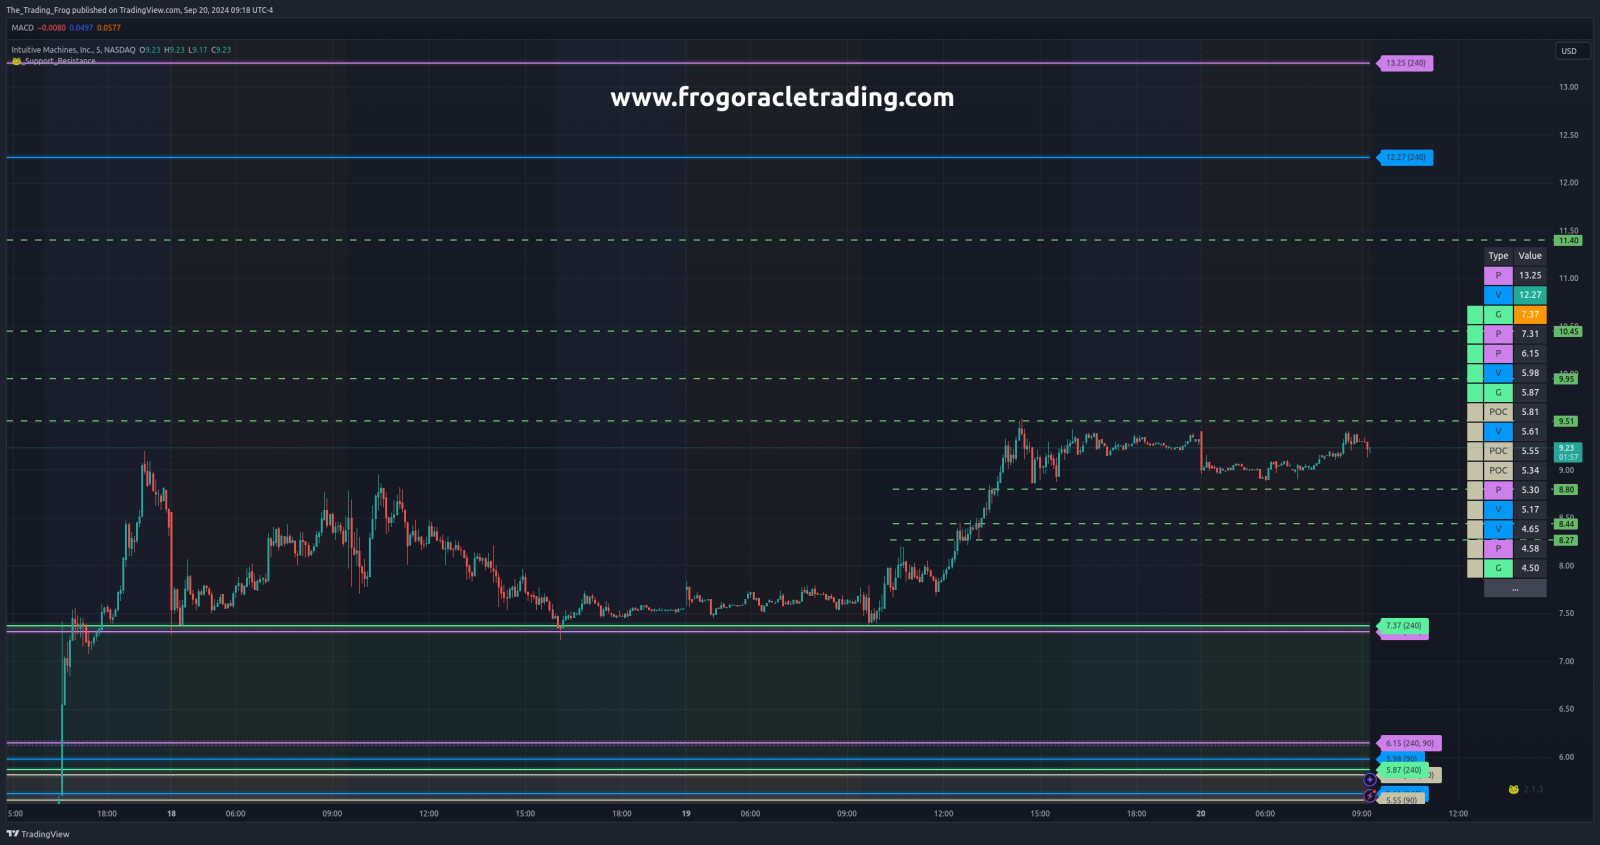Click the frog icon next to version 2.1.3

pos(1514,790)
